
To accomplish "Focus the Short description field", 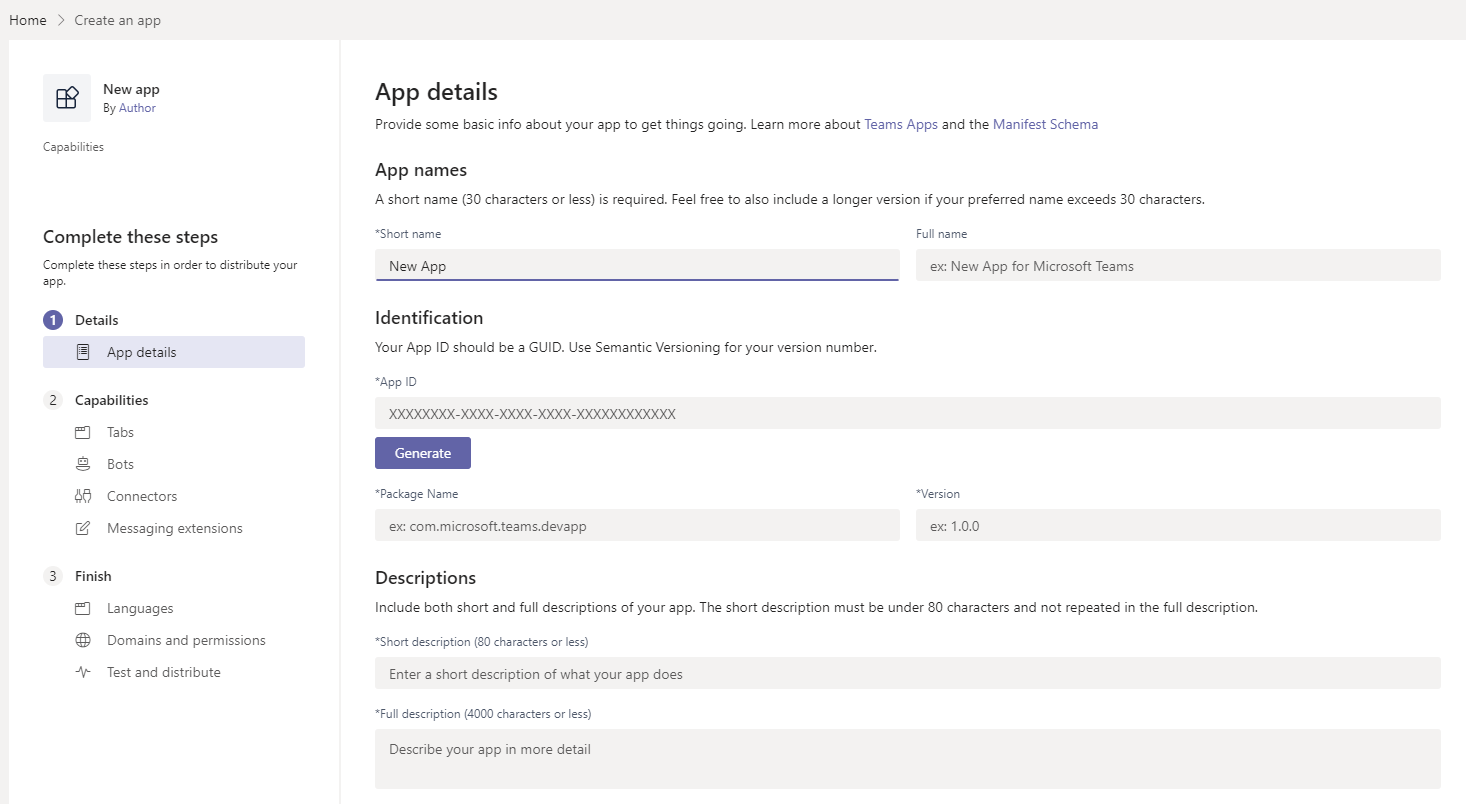I will pyautogui.click(x=908, y=673).
